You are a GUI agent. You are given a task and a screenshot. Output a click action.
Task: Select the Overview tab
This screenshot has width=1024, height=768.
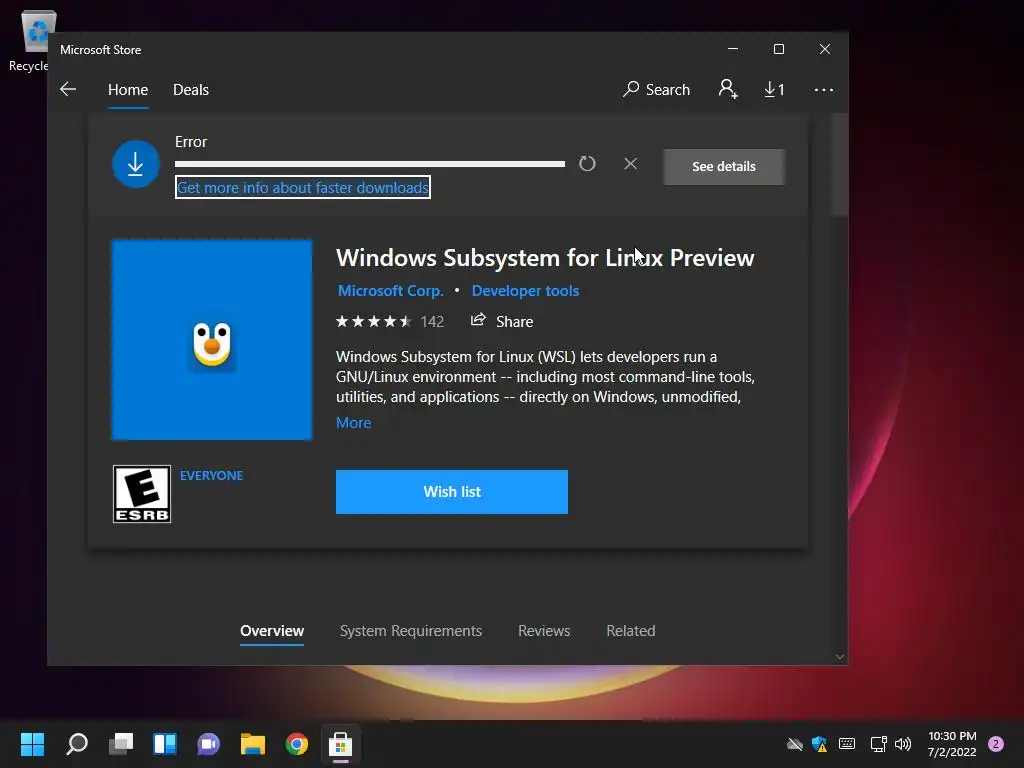[x=272, y=631]
